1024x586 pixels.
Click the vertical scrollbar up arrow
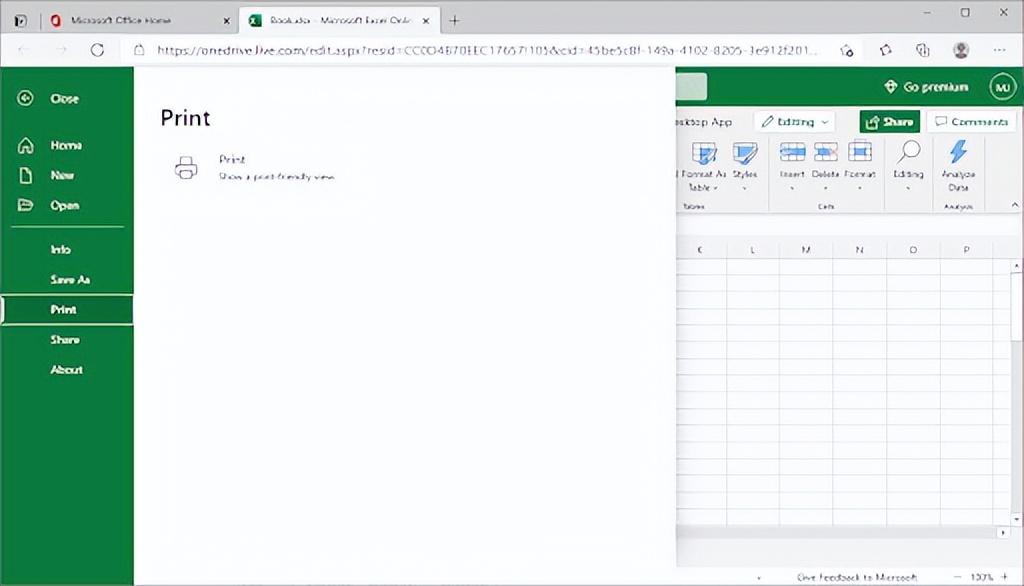click(x=1016, y=266)
